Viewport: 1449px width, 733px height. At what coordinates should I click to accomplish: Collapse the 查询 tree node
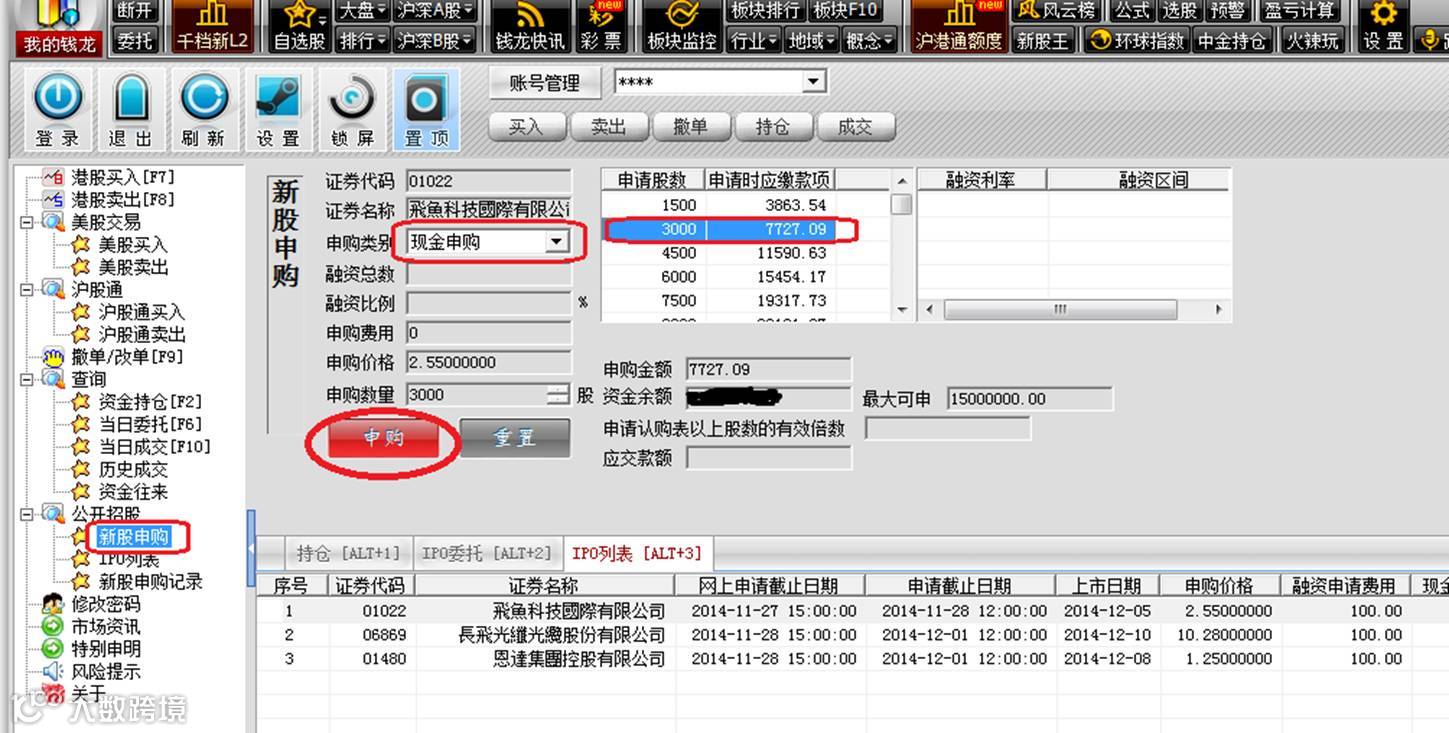(x=27, y=379)
